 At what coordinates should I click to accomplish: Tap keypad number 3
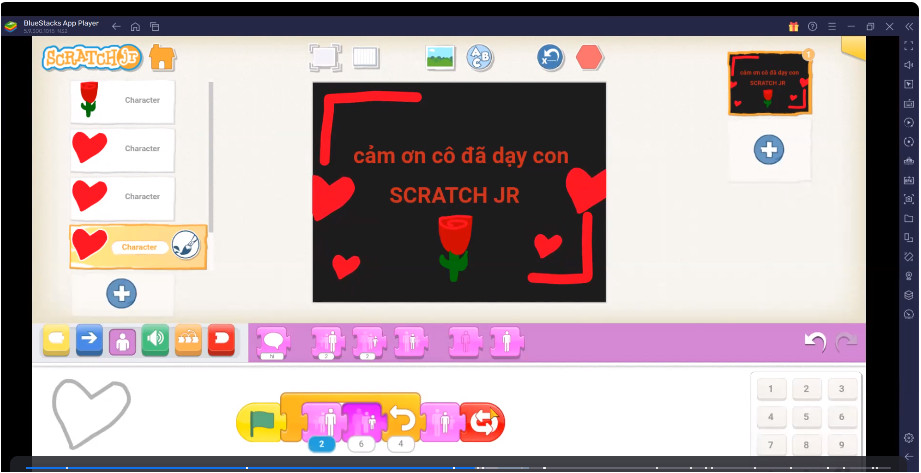point(841,389)
